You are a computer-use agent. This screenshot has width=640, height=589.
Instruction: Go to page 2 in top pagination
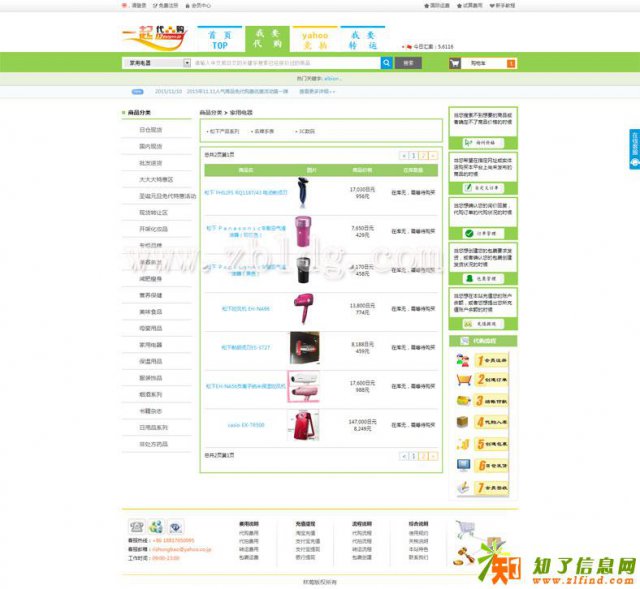tap(423, 156)
